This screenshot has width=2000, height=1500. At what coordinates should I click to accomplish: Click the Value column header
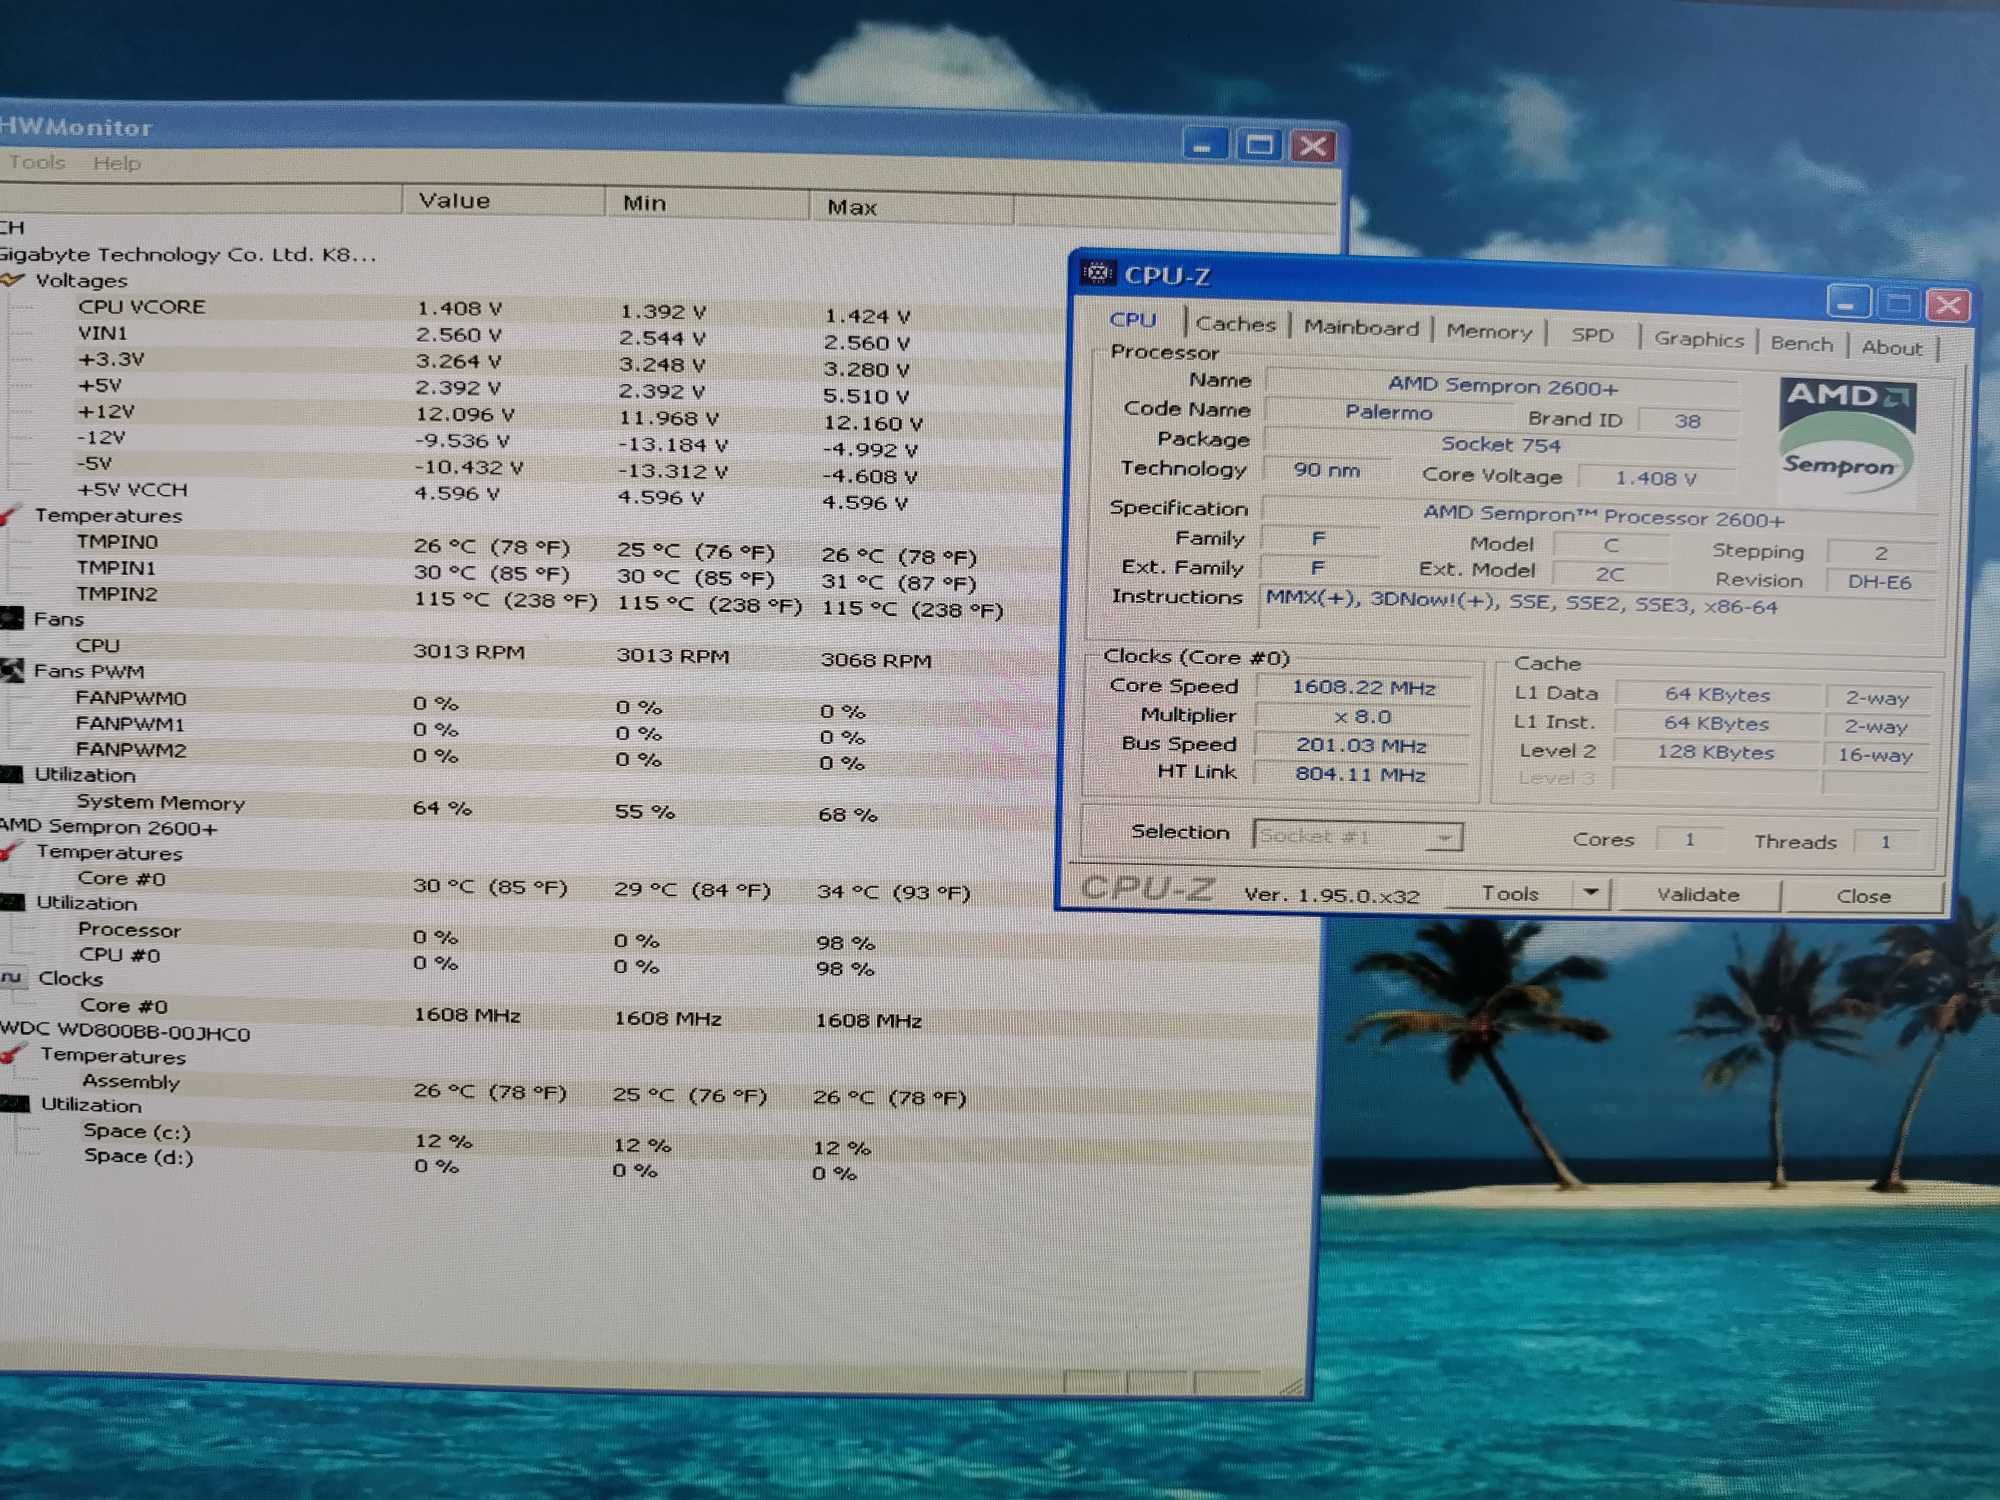504,200
